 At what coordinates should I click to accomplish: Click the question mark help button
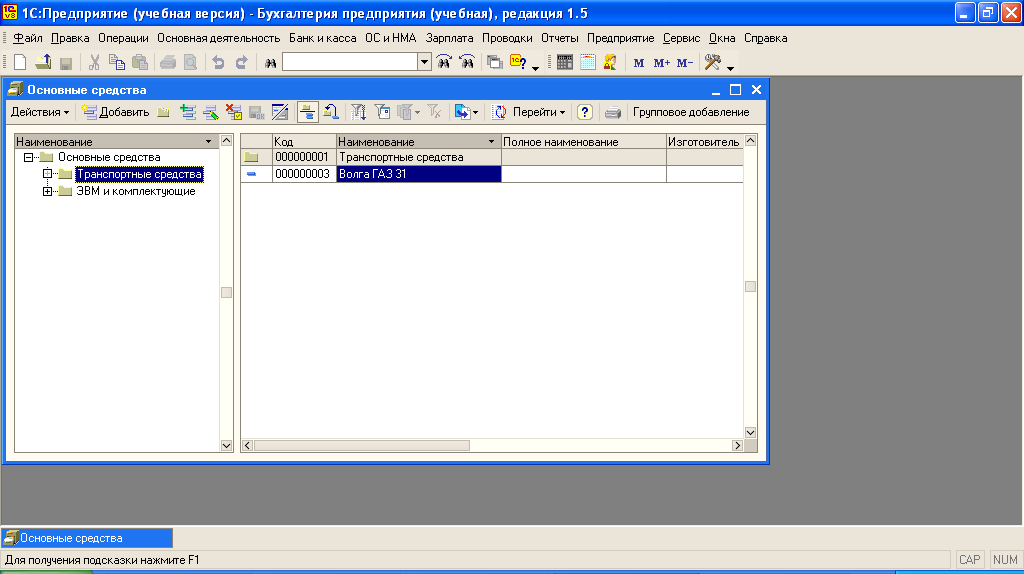[x=584, y=112]
